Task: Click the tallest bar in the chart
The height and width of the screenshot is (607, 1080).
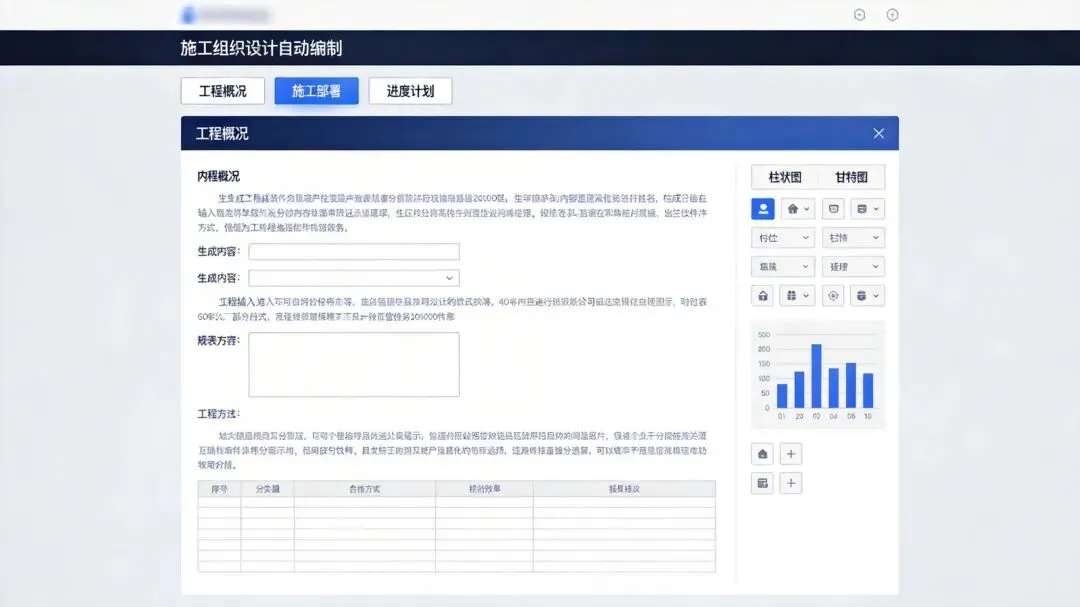Action: click(x=816, y=376)
